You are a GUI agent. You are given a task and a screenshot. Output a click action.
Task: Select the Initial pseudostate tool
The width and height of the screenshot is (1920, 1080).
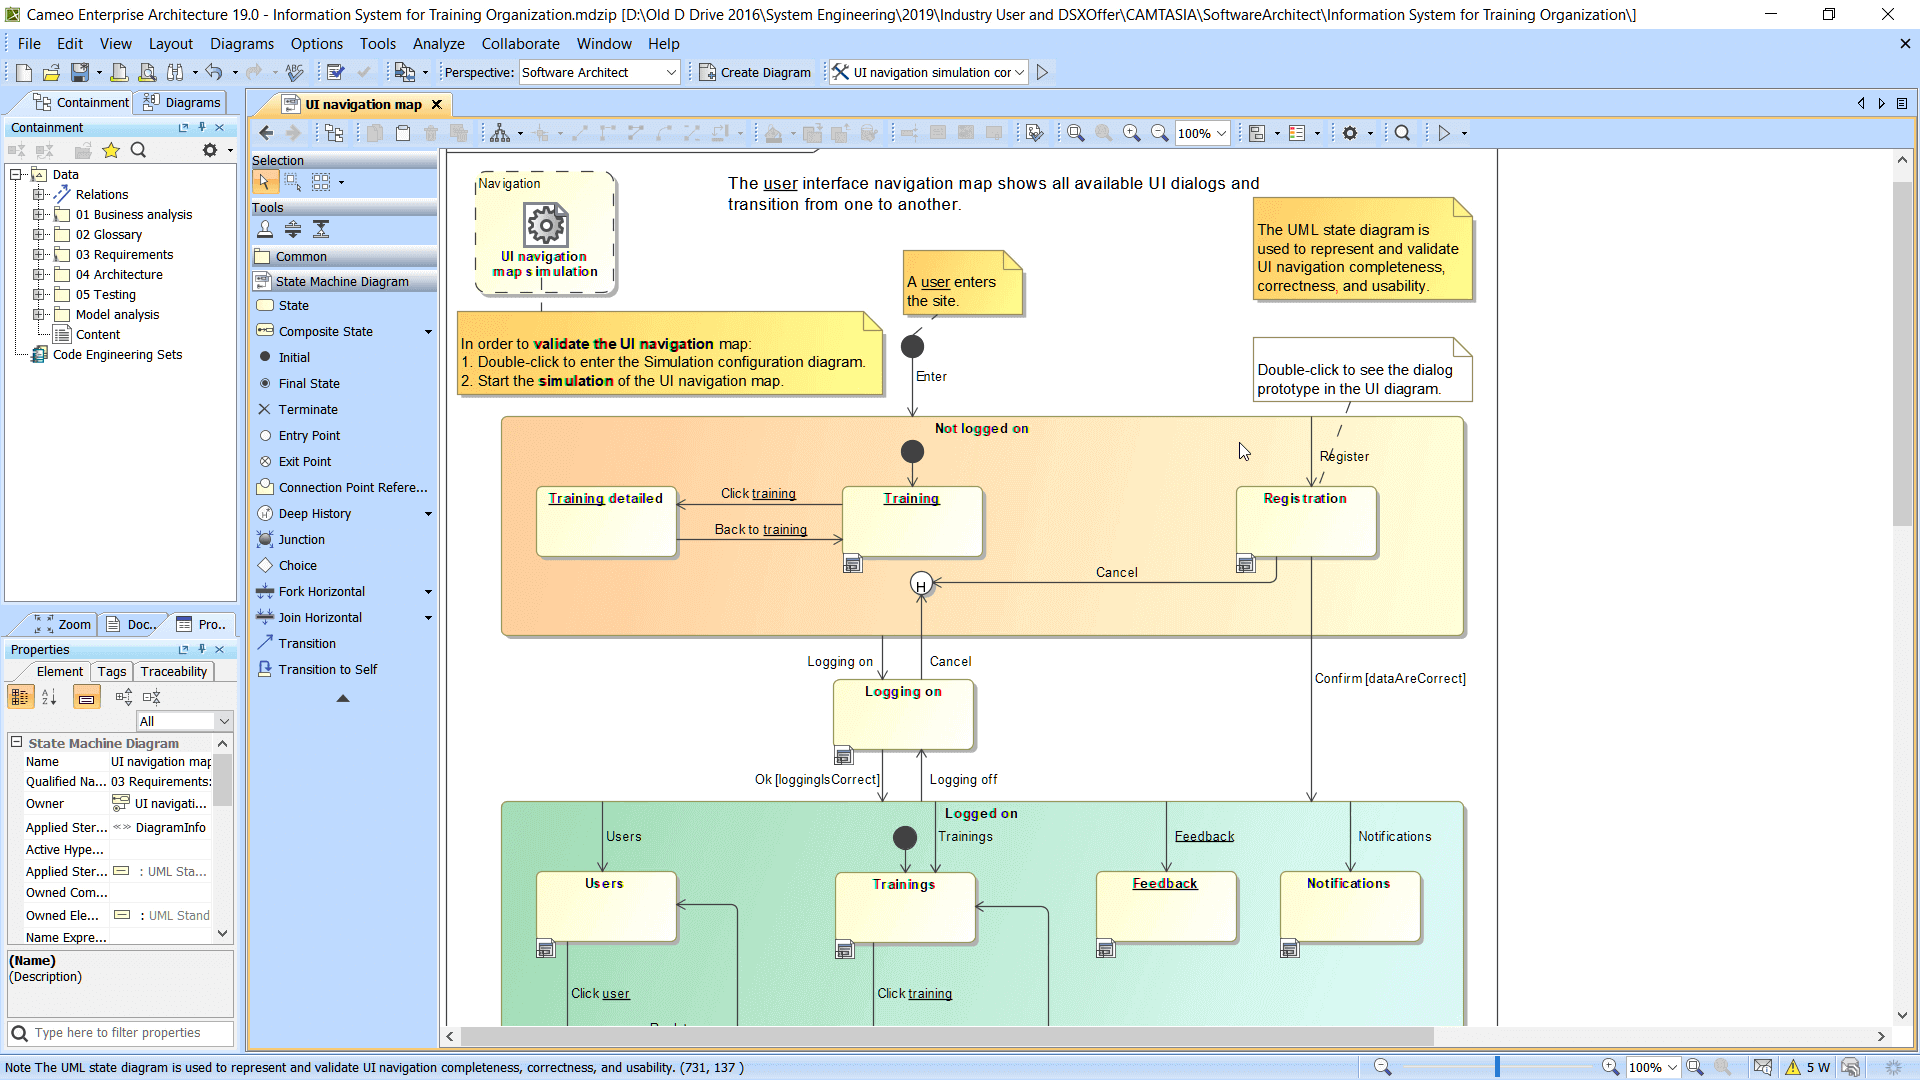(294, 357)
